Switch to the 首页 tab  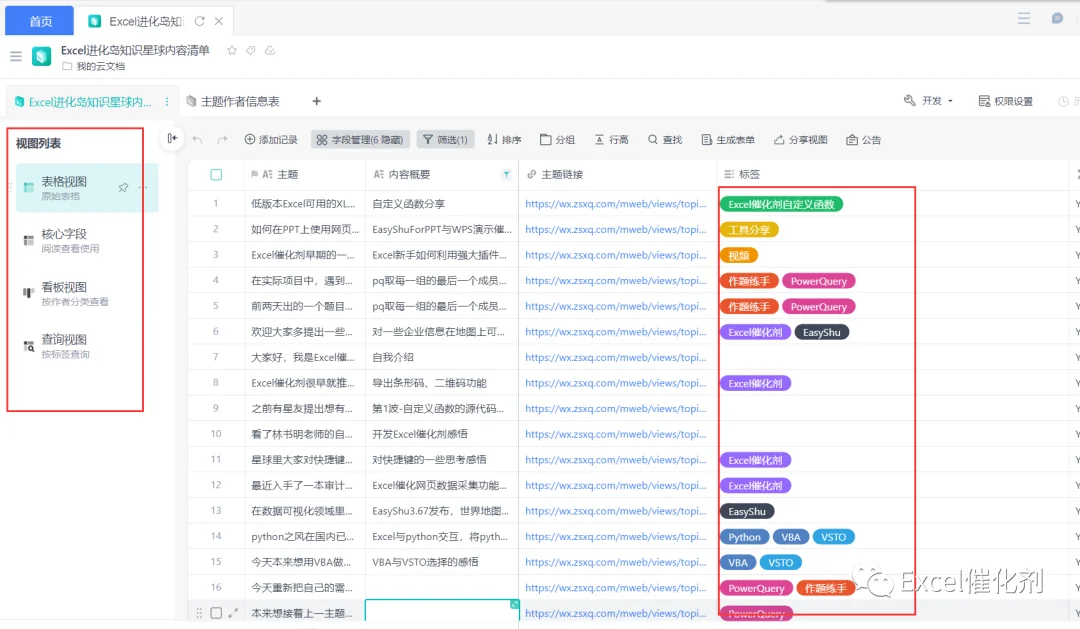pyautogui.click(x=40, y=21)
